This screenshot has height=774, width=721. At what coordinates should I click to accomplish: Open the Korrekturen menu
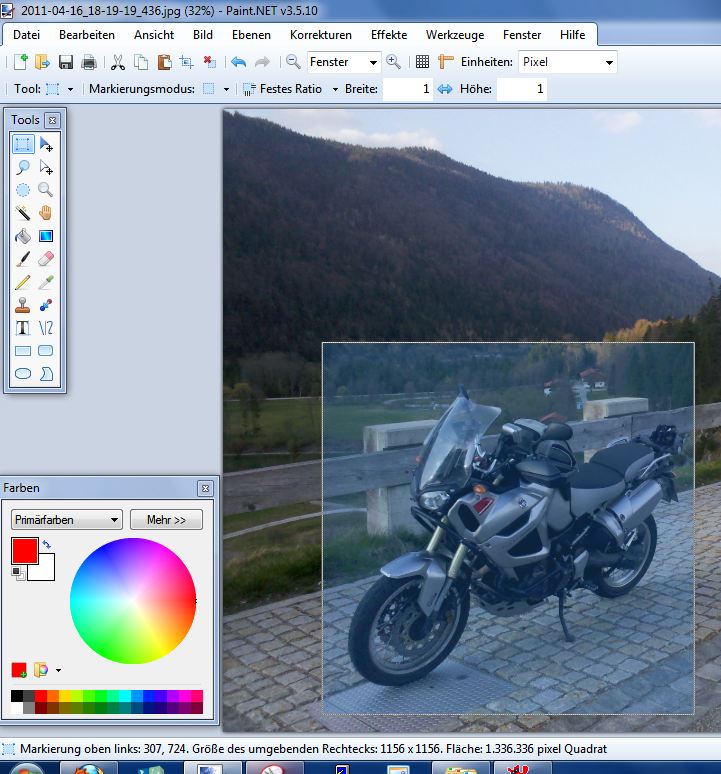[320, 34]
